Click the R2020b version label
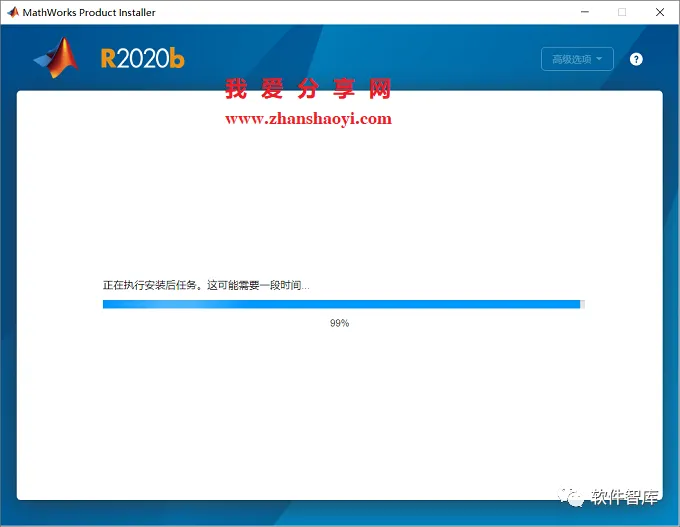Screen dimensions: 680x527 (x=143, y=58)
